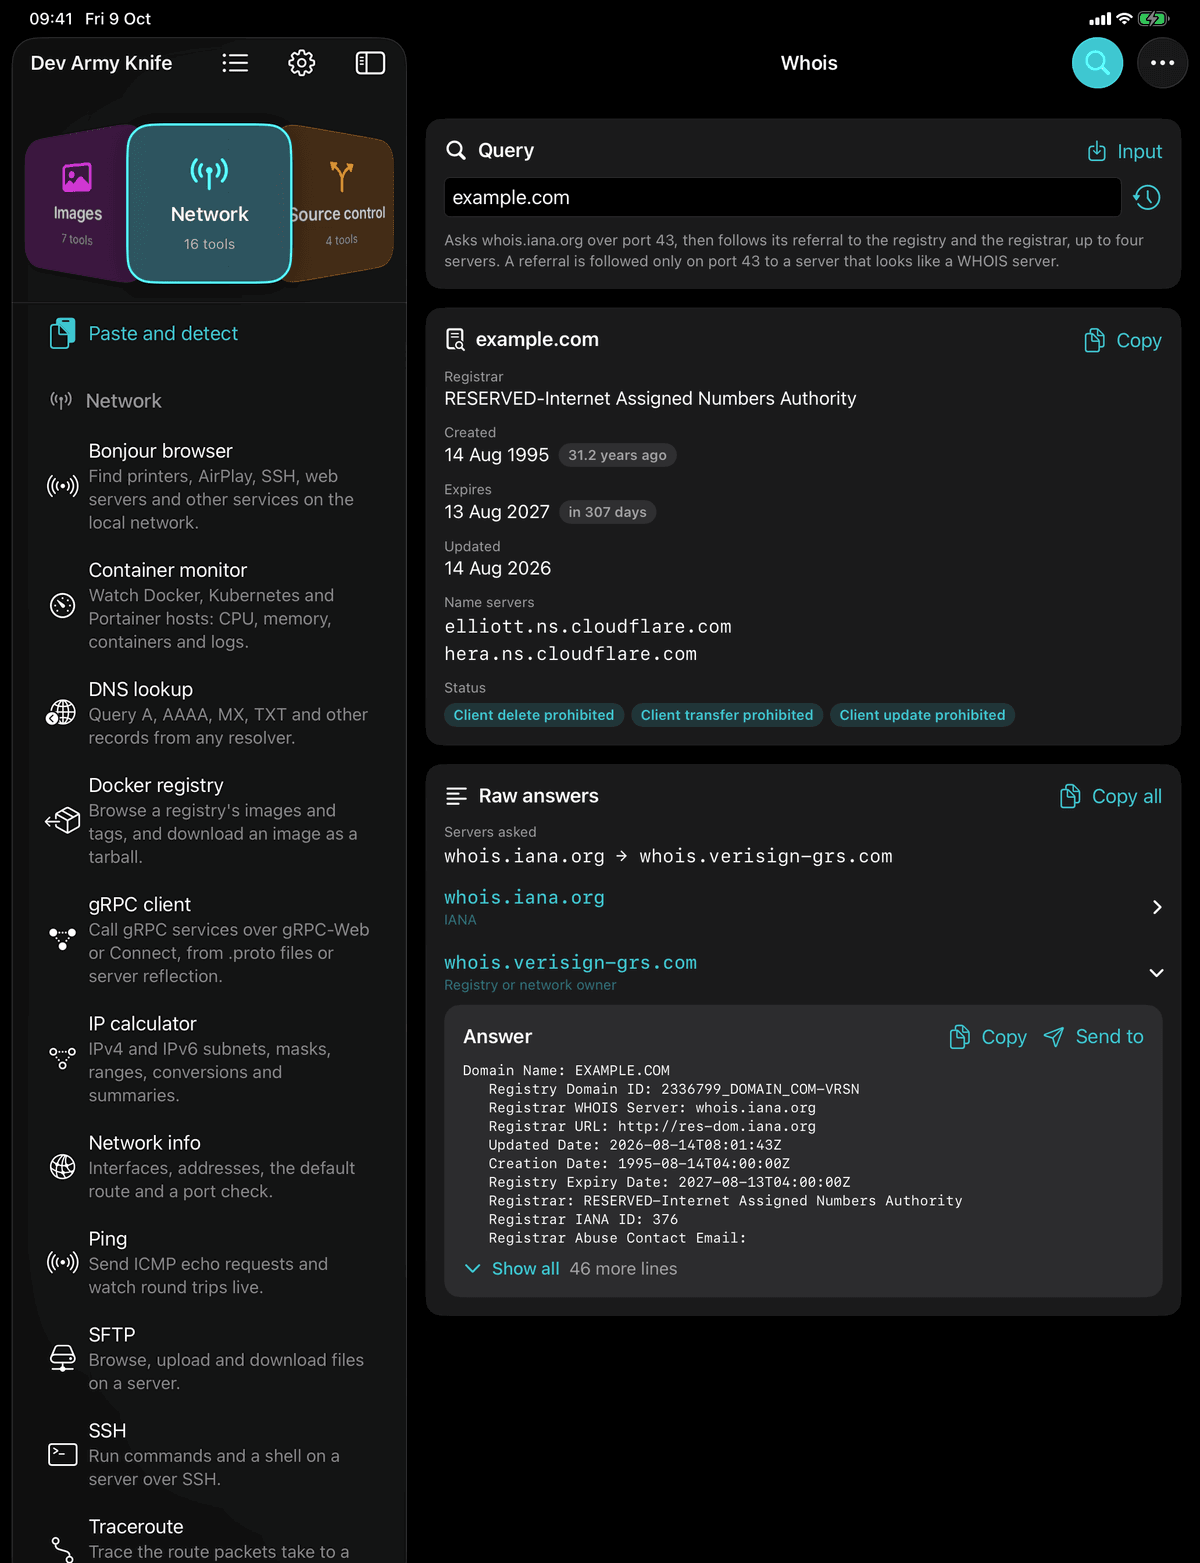Open whois.verisign-grs.com server entry
This screenshot has height=1563, width=1200.
coord(803,972)
